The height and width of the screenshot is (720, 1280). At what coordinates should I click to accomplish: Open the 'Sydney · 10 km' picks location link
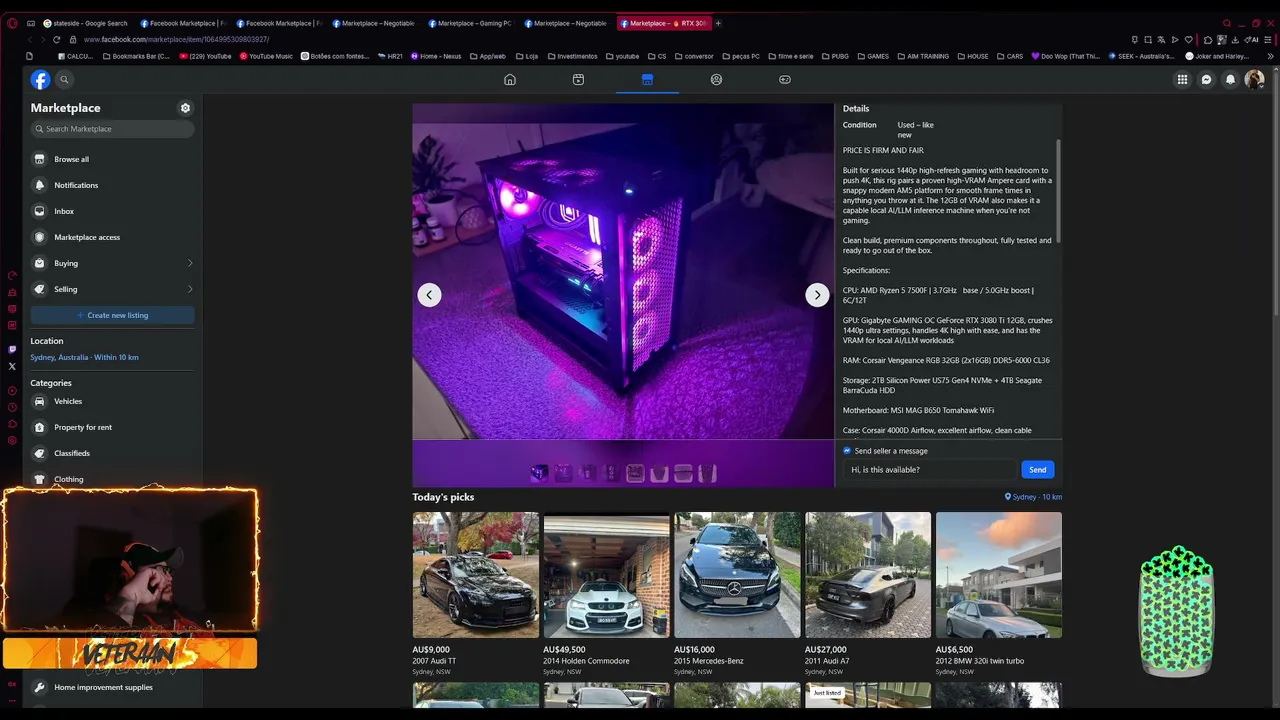point(1033,497)
